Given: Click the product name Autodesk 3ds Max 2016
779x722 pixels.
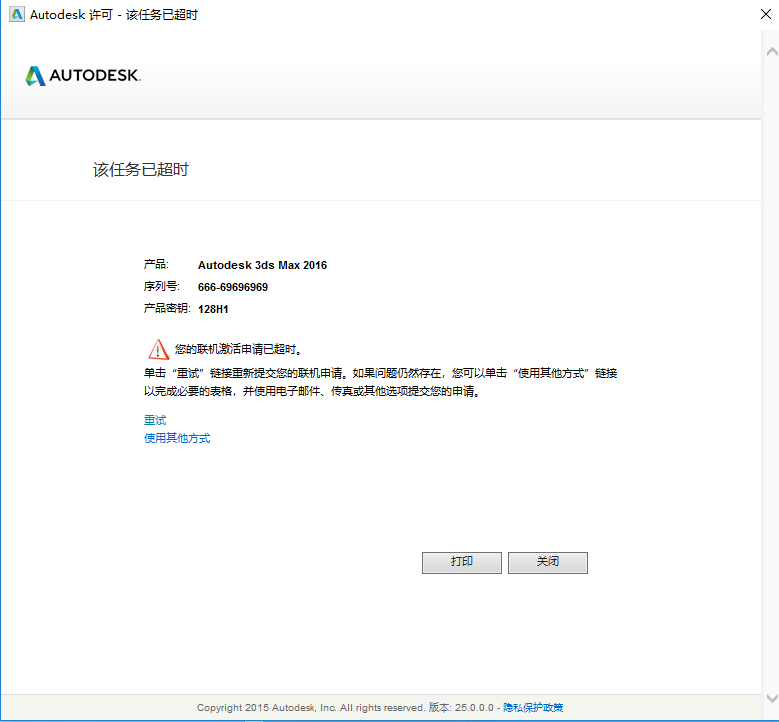Looking at the screenshot, I should (x=262, y=265).
